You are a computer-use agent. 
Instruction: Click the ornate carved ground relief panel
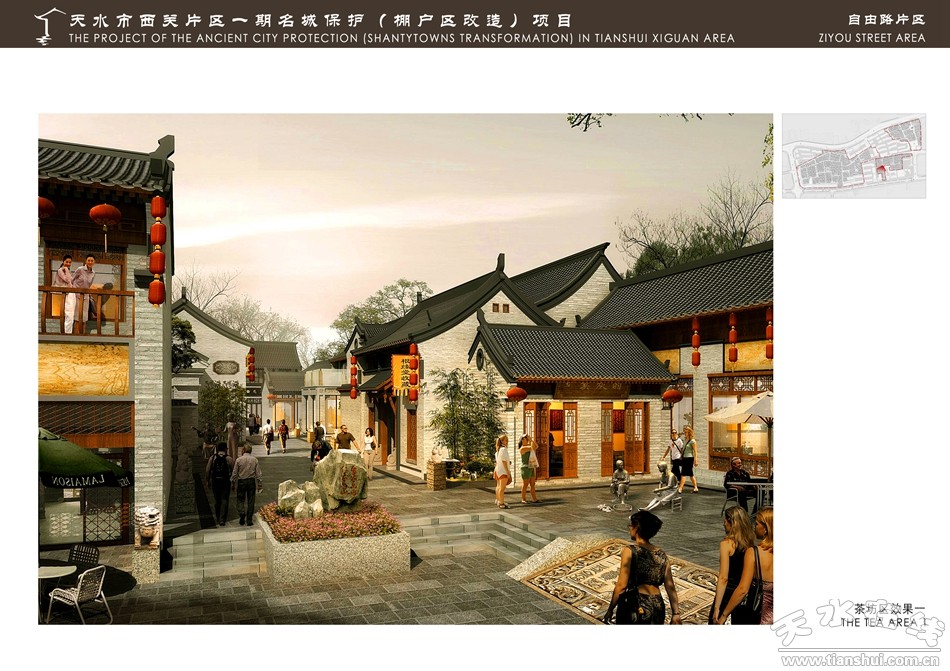click(600, 580)
